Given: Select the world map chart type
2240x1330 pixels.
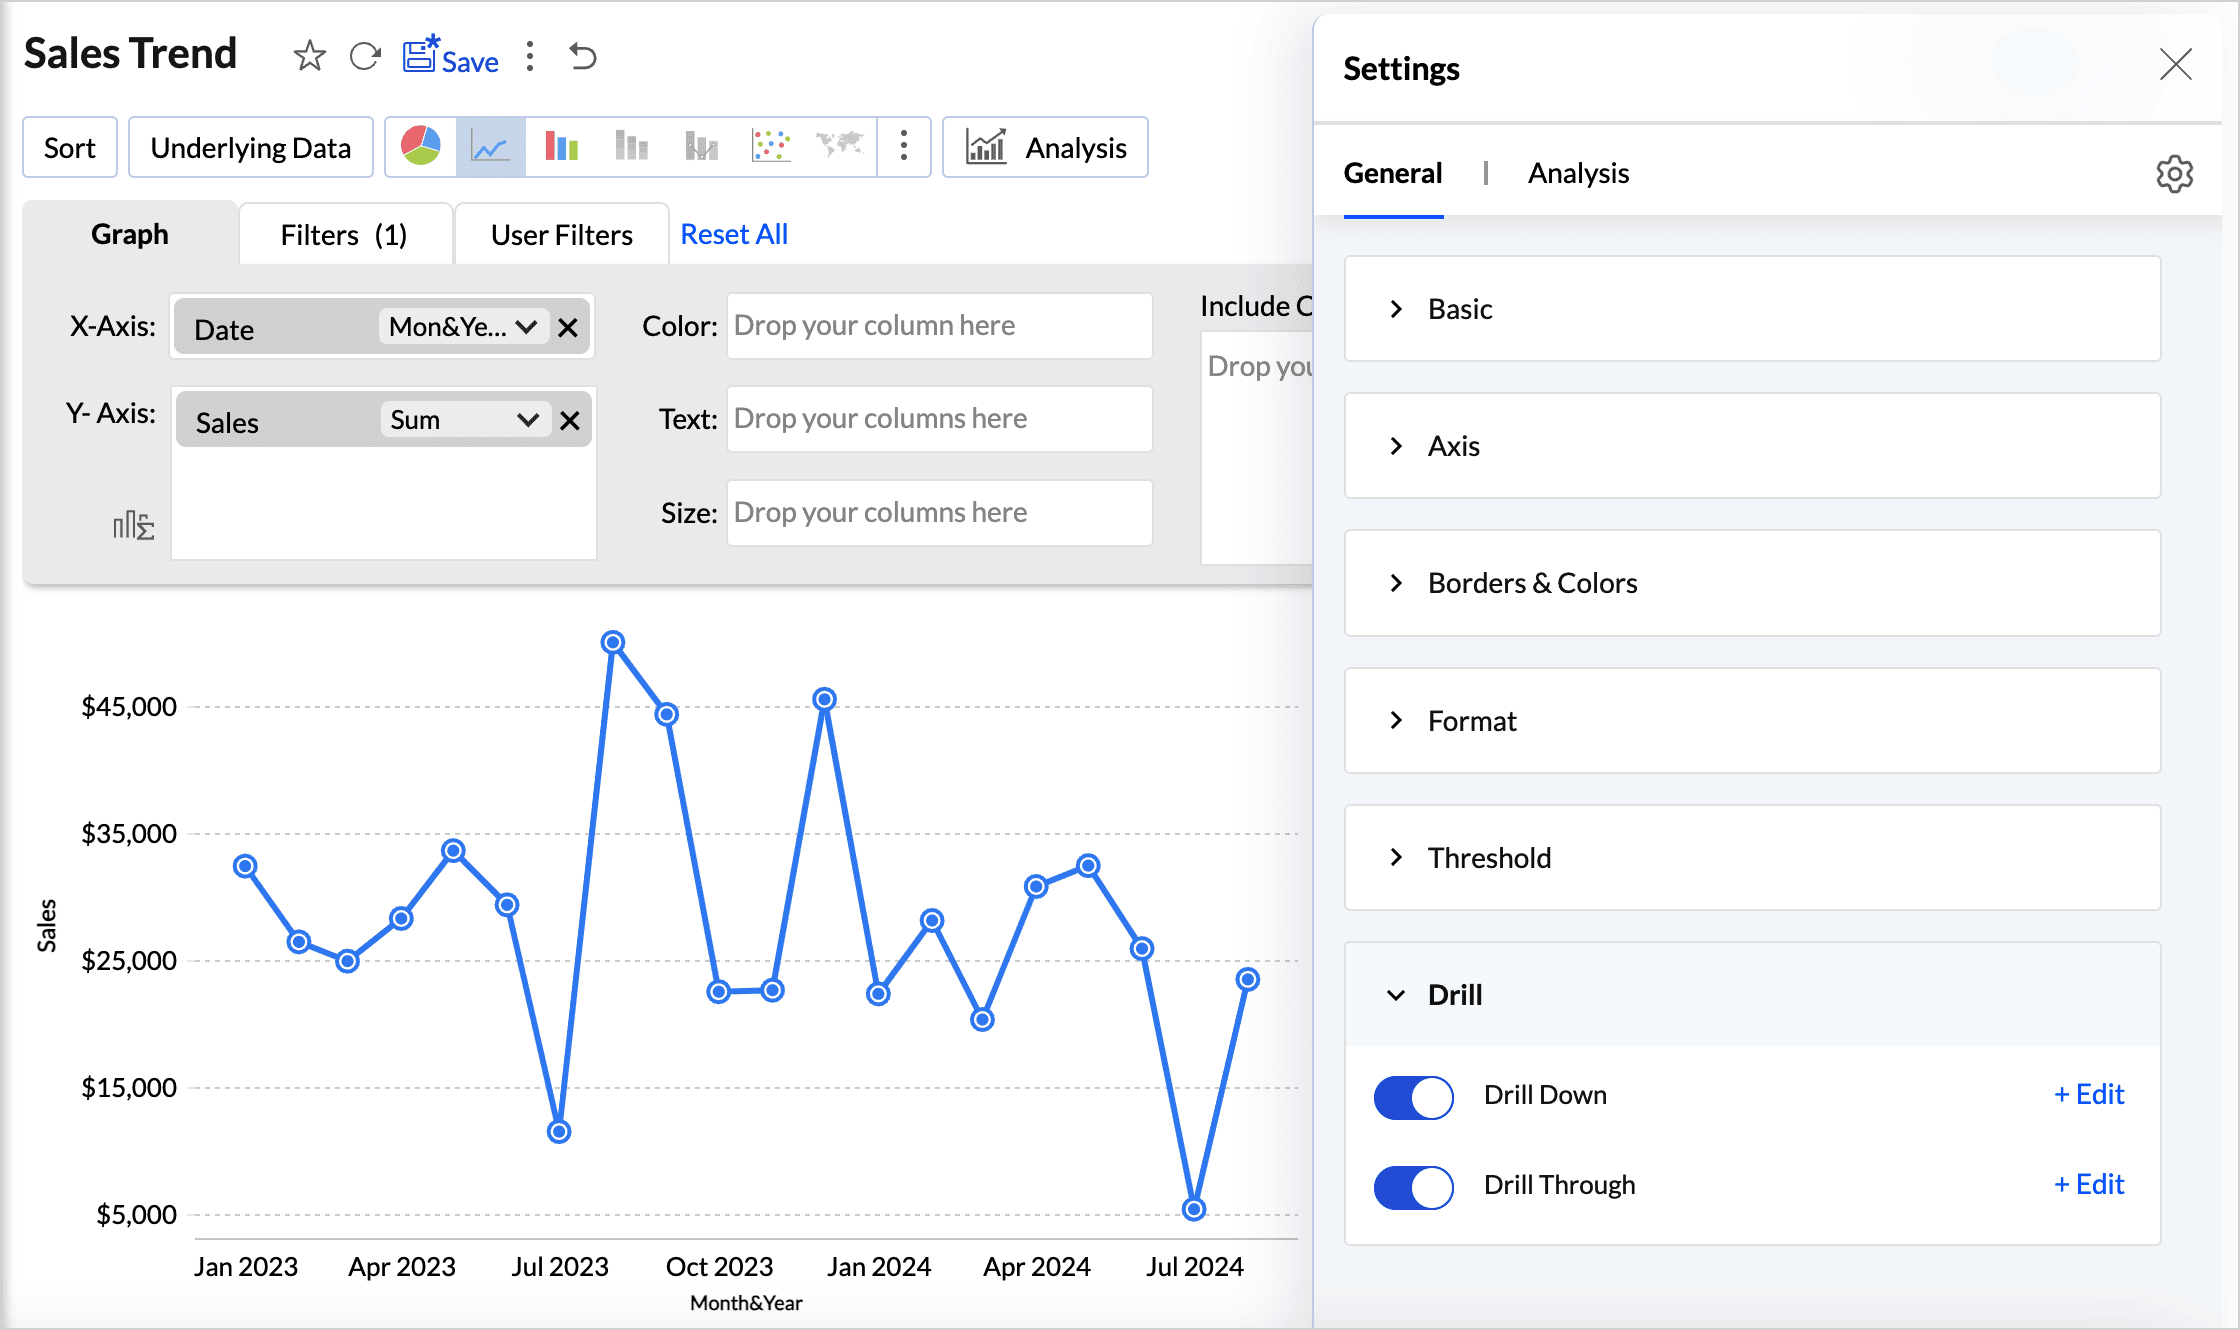Looking at the screenshot, I should (x=840, y=146).
